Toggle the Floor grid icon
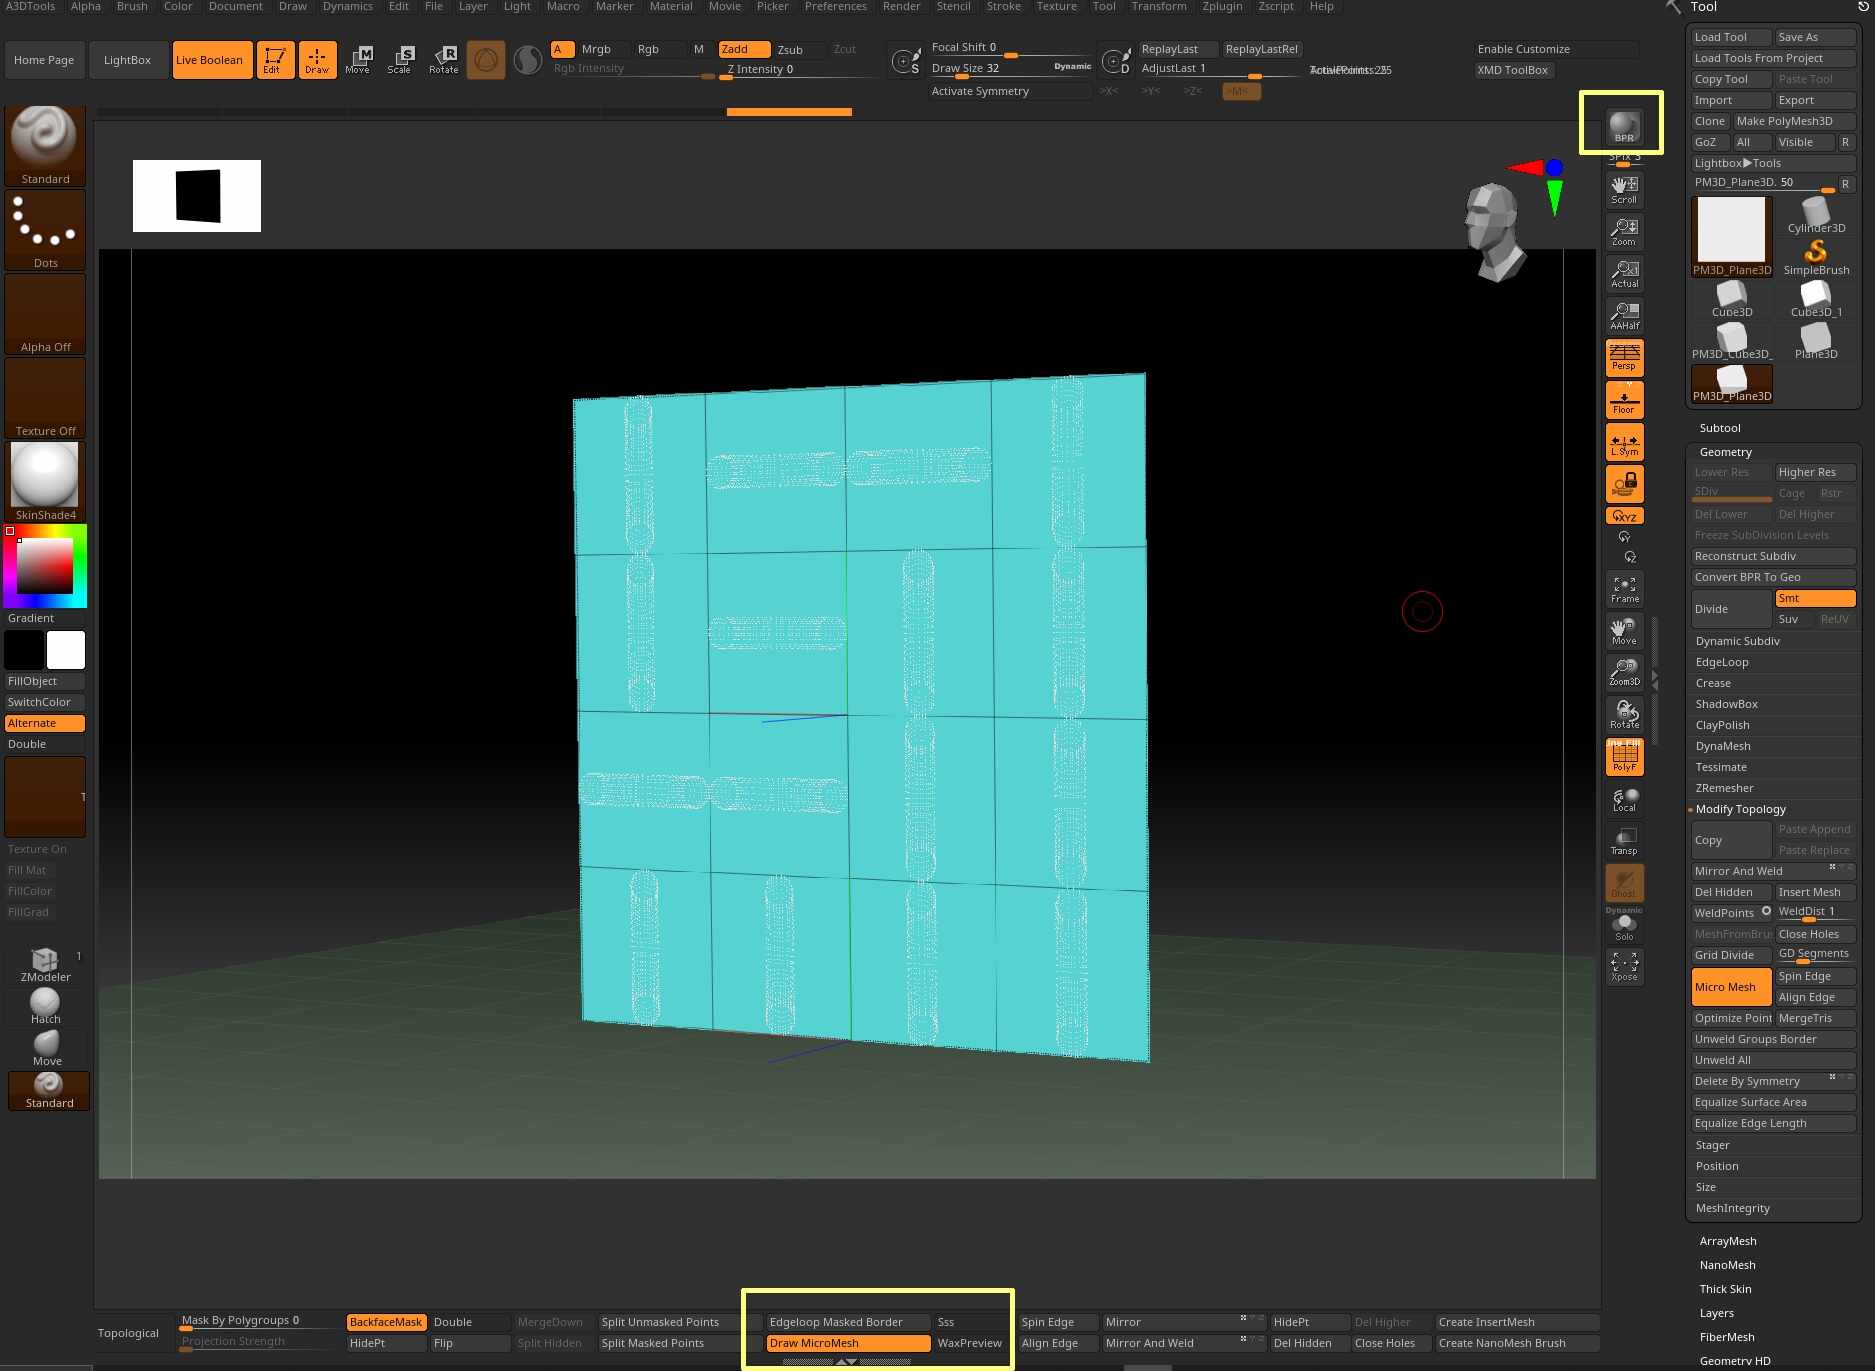 [1624, 400]
